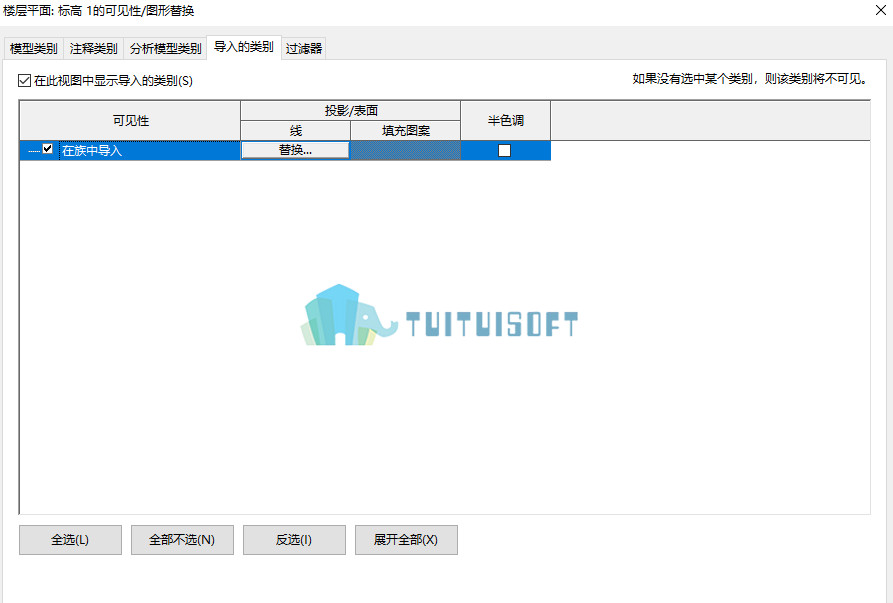Click the 半色调 column header

click(x=505, y=120)
